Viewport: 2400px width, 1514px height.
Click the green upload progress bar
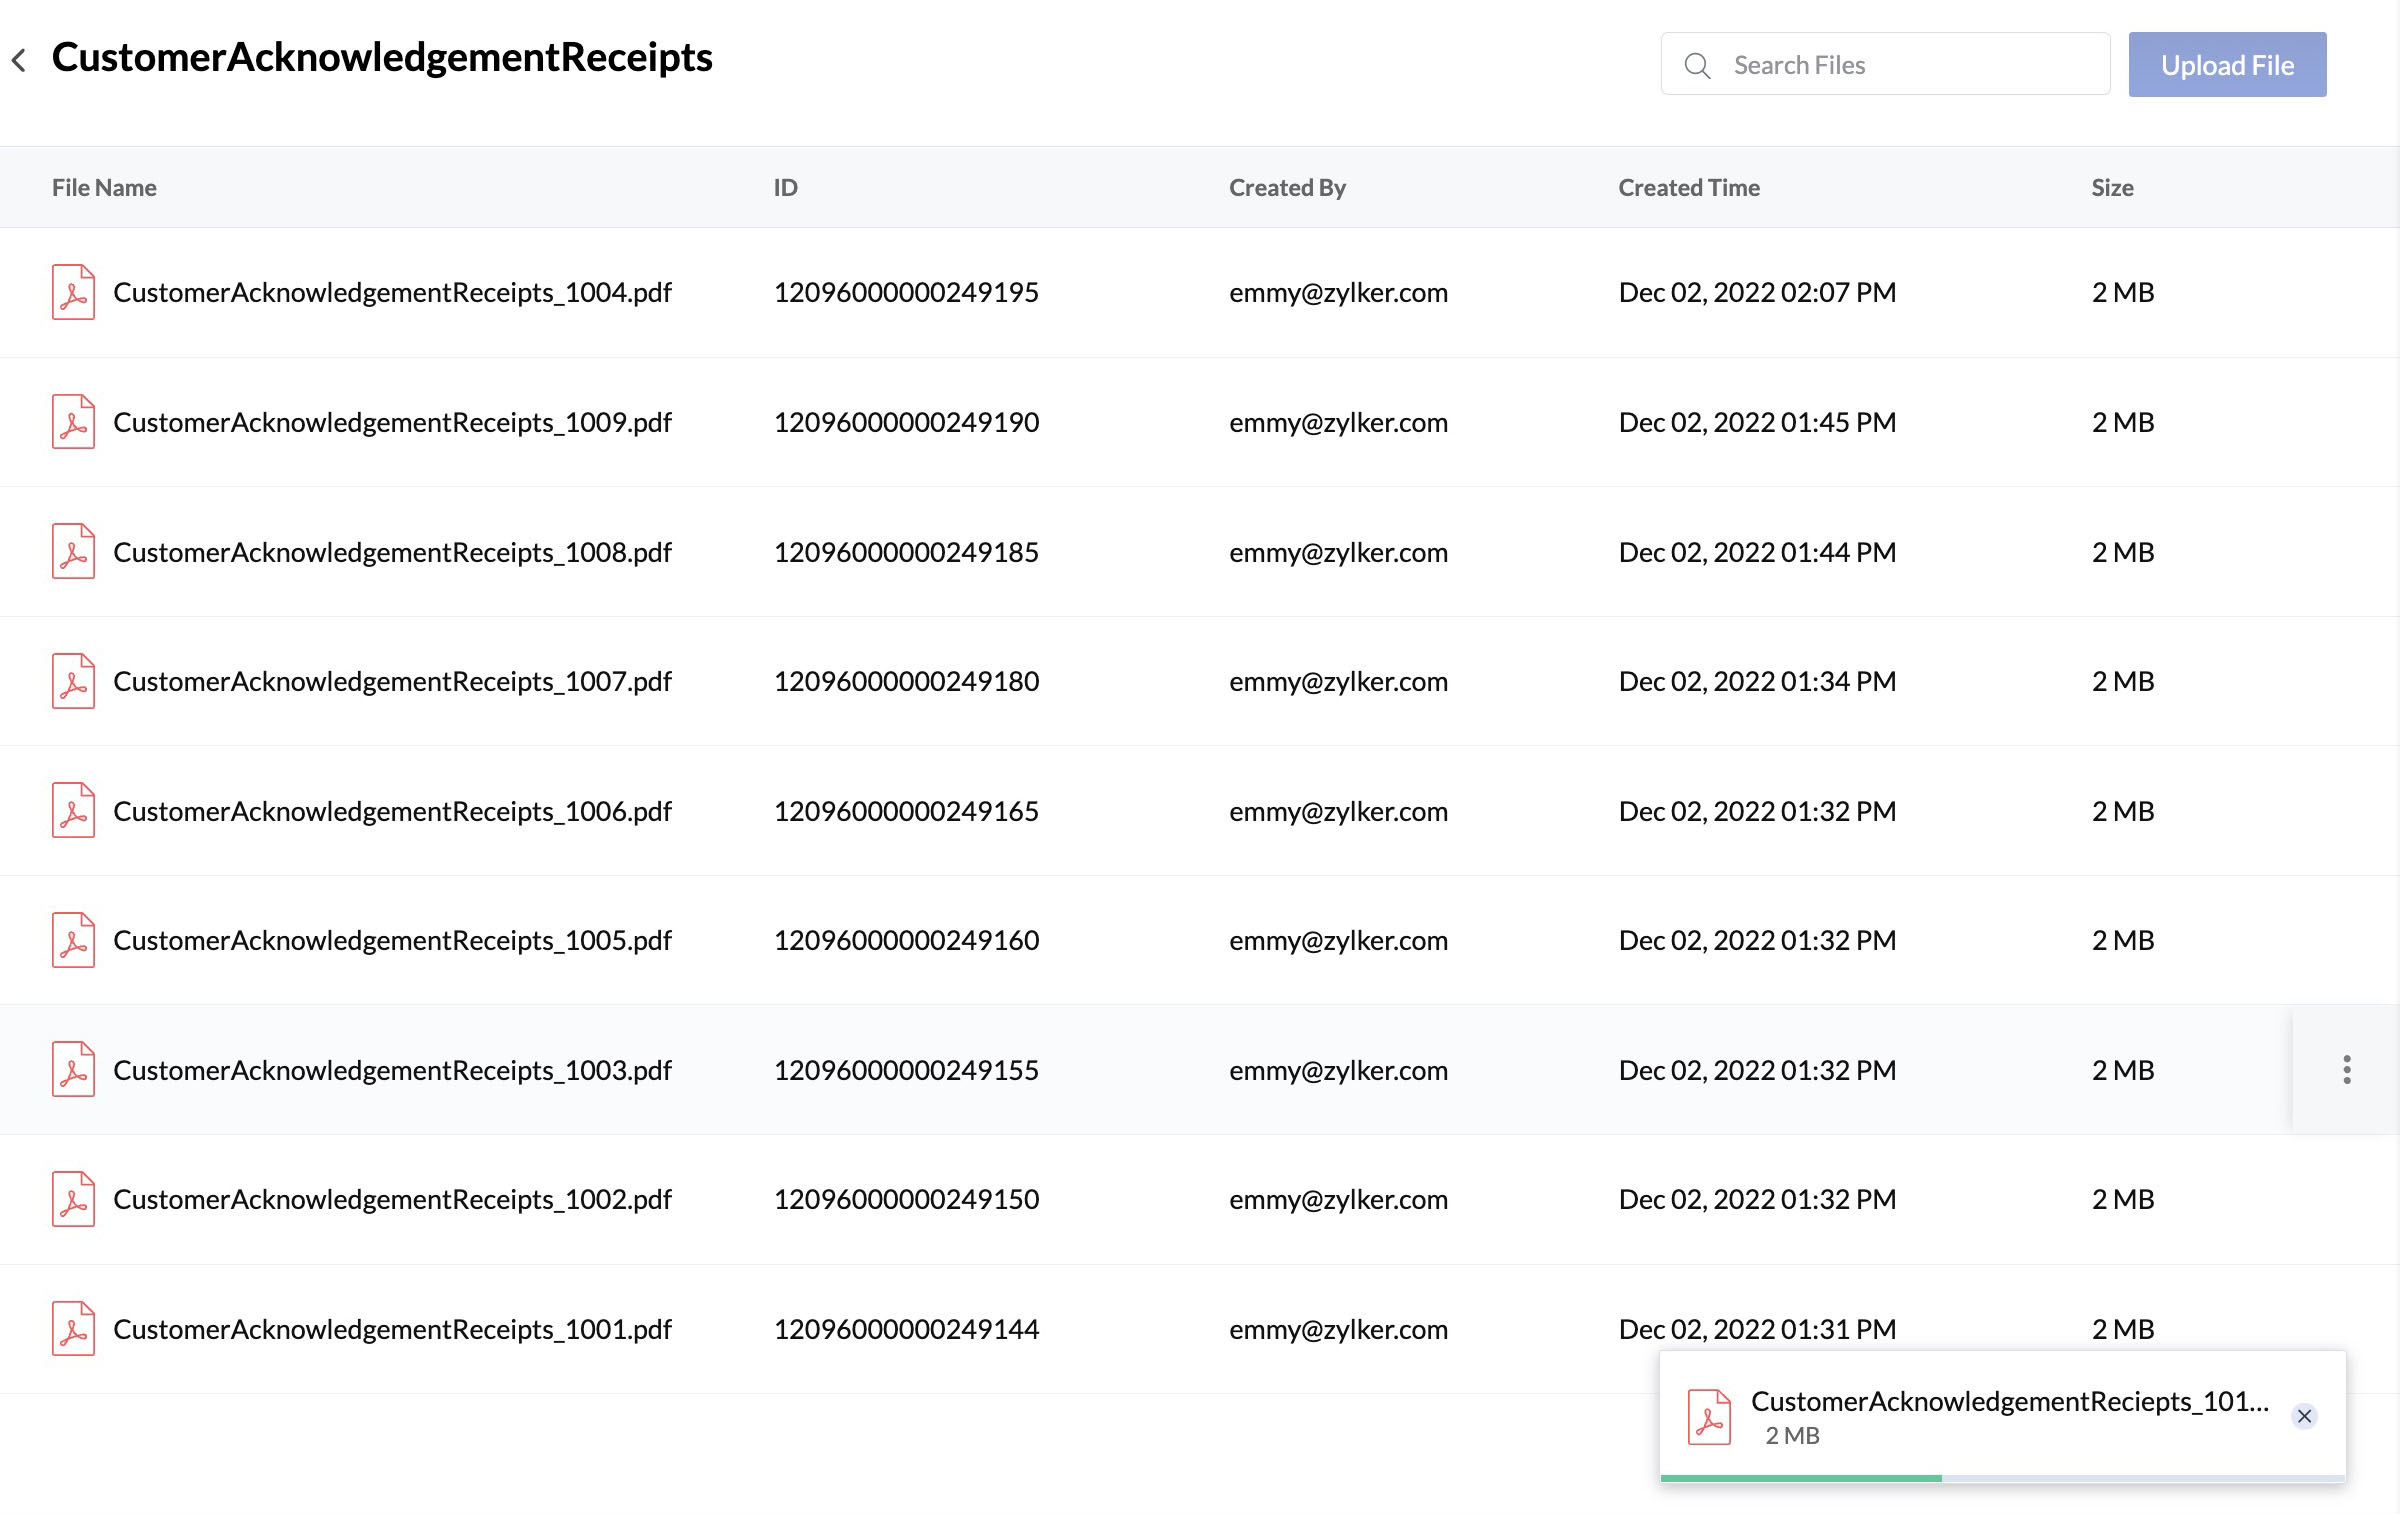[1800, 1477]
